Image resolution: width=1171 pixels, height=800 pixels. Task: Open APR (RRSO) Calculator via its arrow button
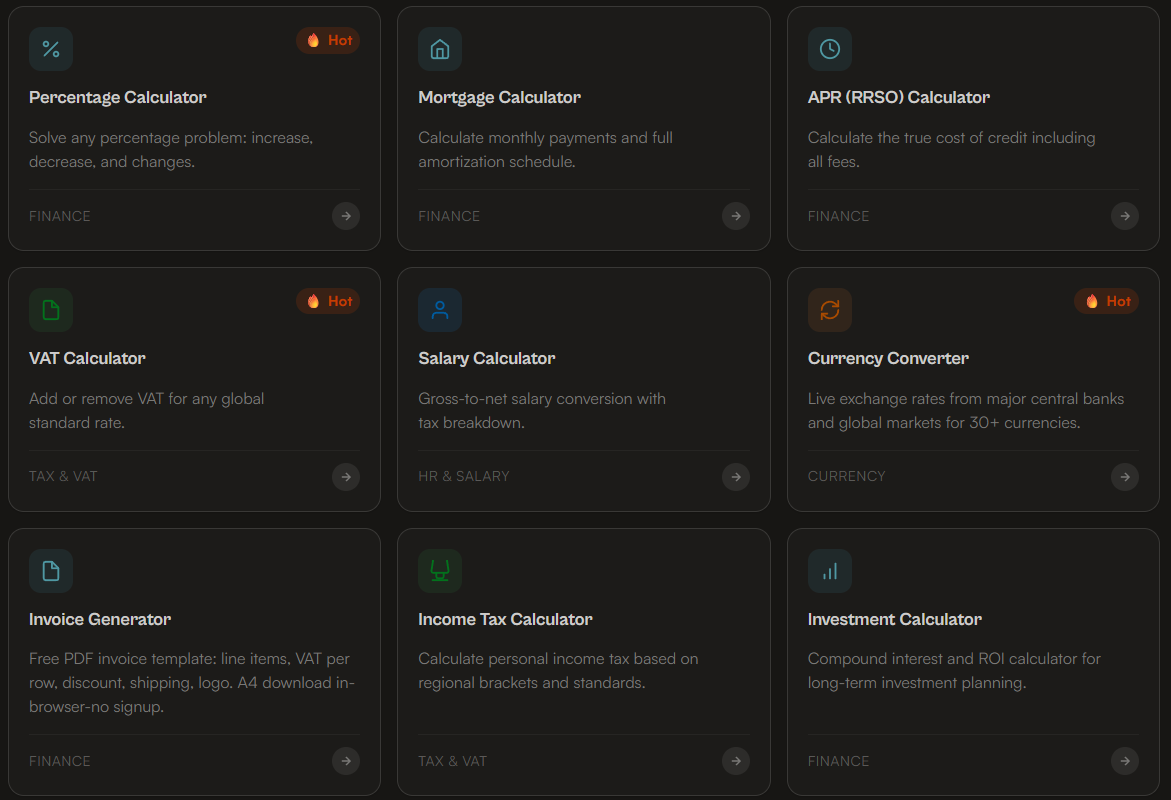pos(1125,216)
